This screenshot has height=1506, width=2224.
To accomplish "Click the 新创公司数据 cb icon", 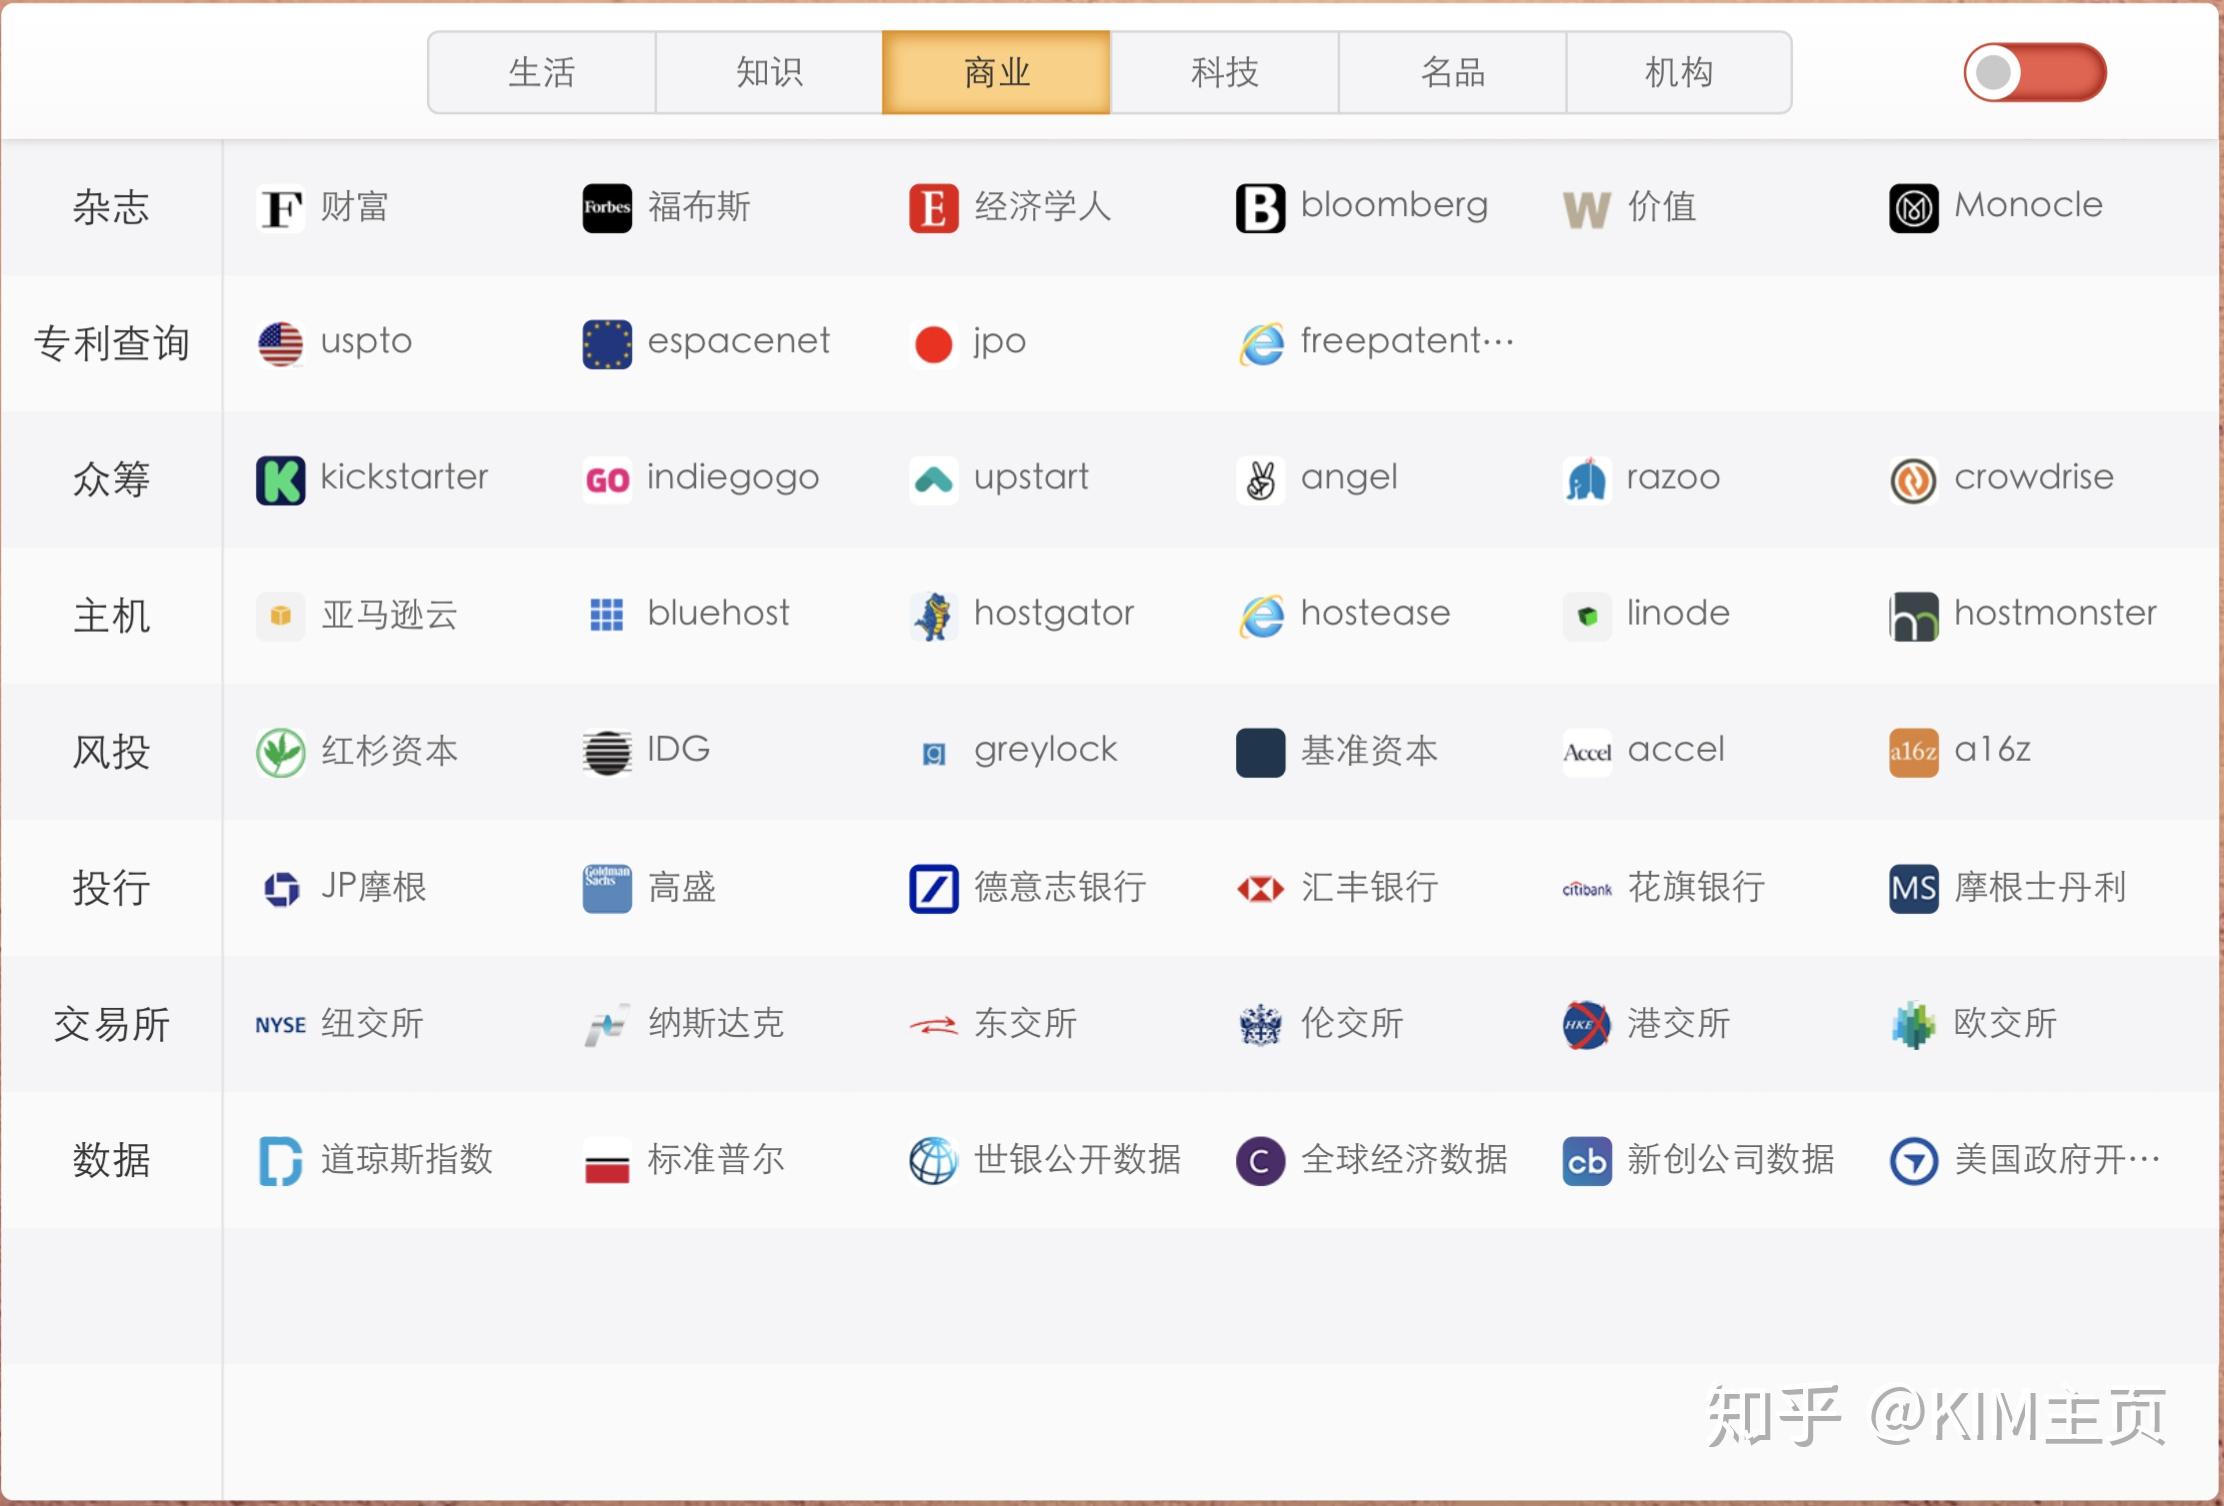I will coord(1587,1160).
